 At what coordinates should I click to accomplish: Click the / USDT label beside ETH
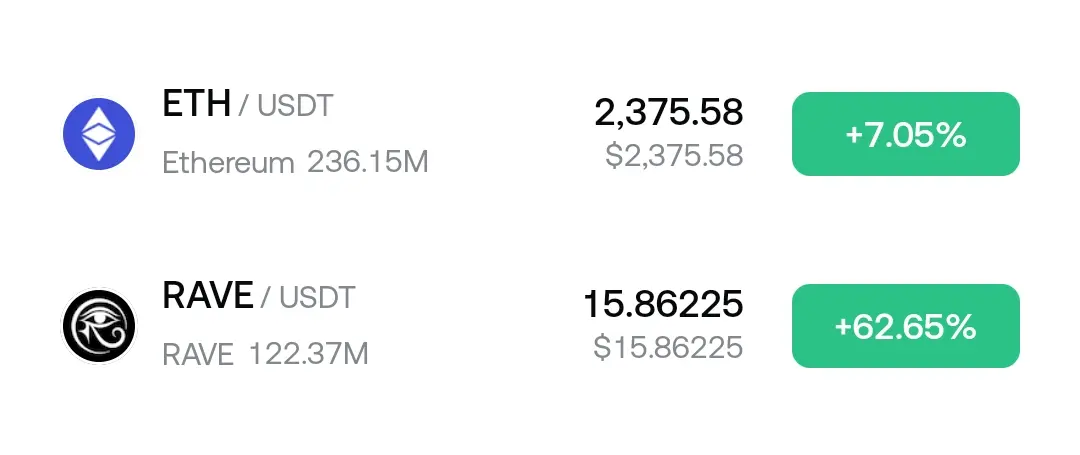[286, 106]
